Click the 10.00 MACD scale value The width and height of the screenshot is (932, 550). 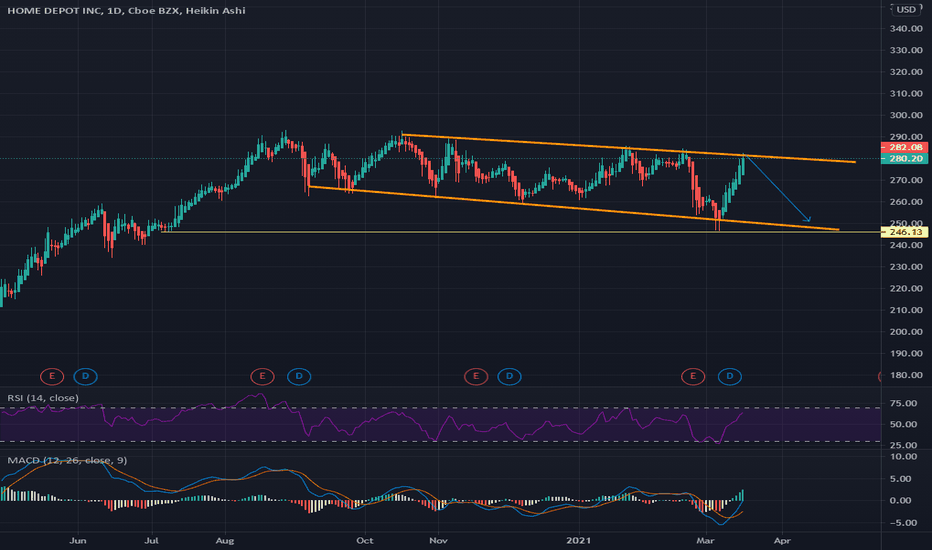click(x=903, y=457)
